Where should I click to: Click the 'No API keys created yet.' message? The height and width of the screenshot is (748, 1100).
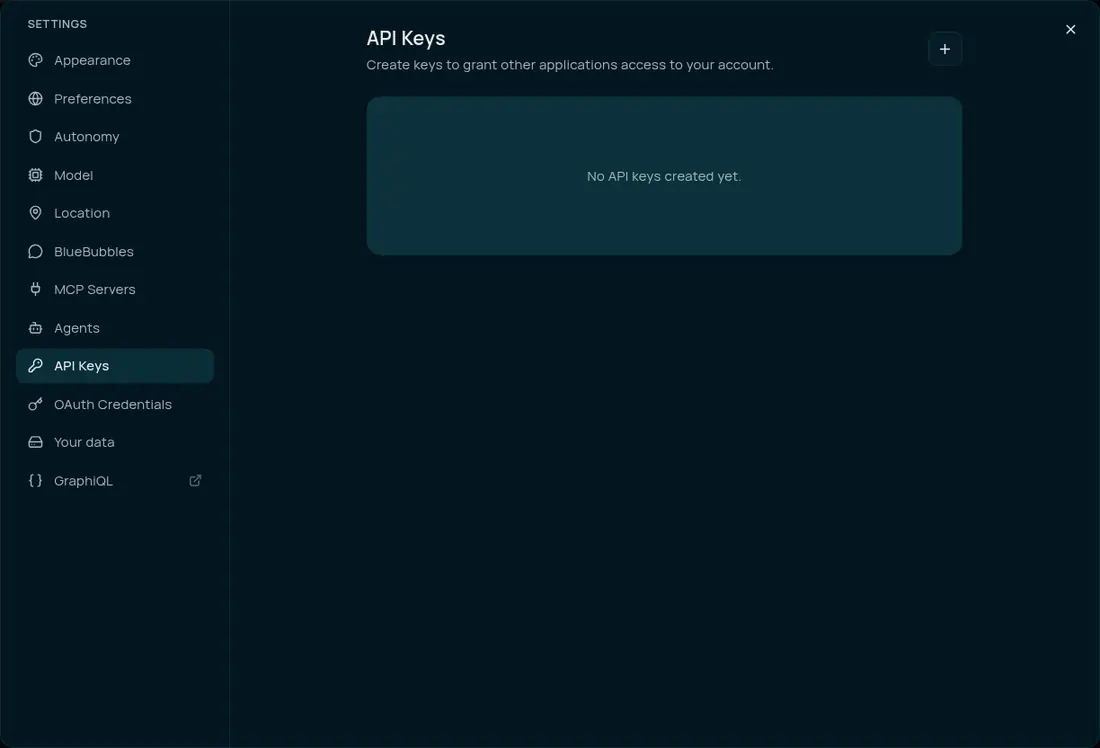pyautogui.click(x=664, y=177)
